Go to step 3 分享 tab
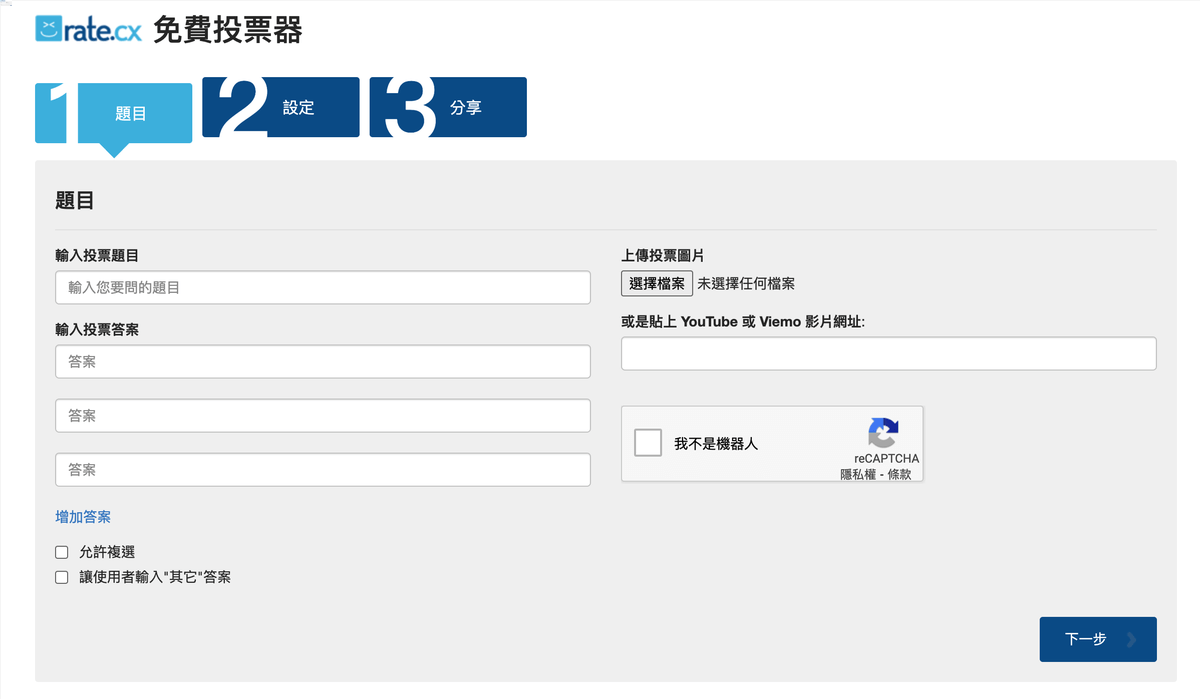Viewport: 1200px width, 699px height. point(448,107)
